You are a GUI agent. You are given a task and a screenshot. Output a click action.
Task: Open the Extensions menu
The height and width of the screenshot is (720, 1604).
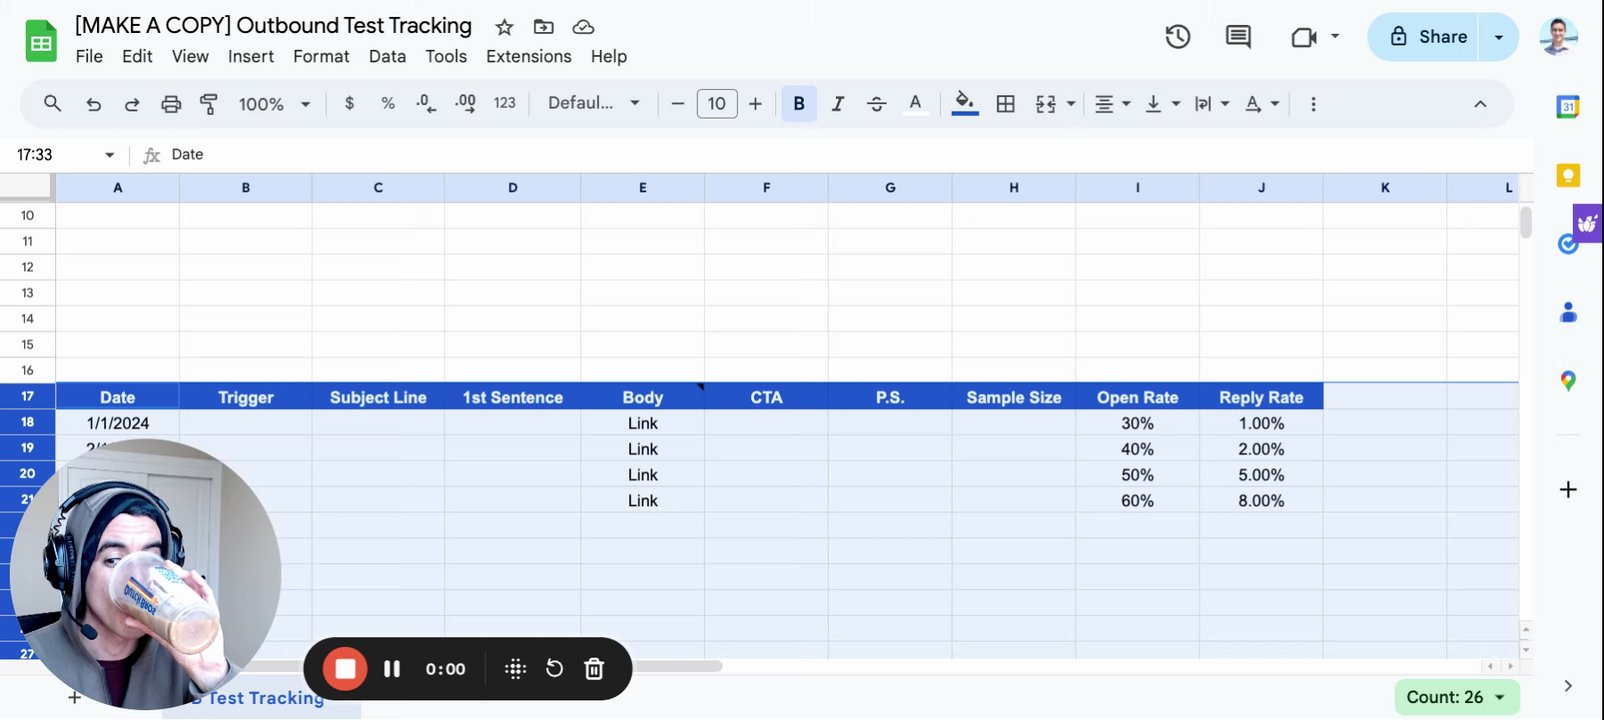(x=529, y=56)
